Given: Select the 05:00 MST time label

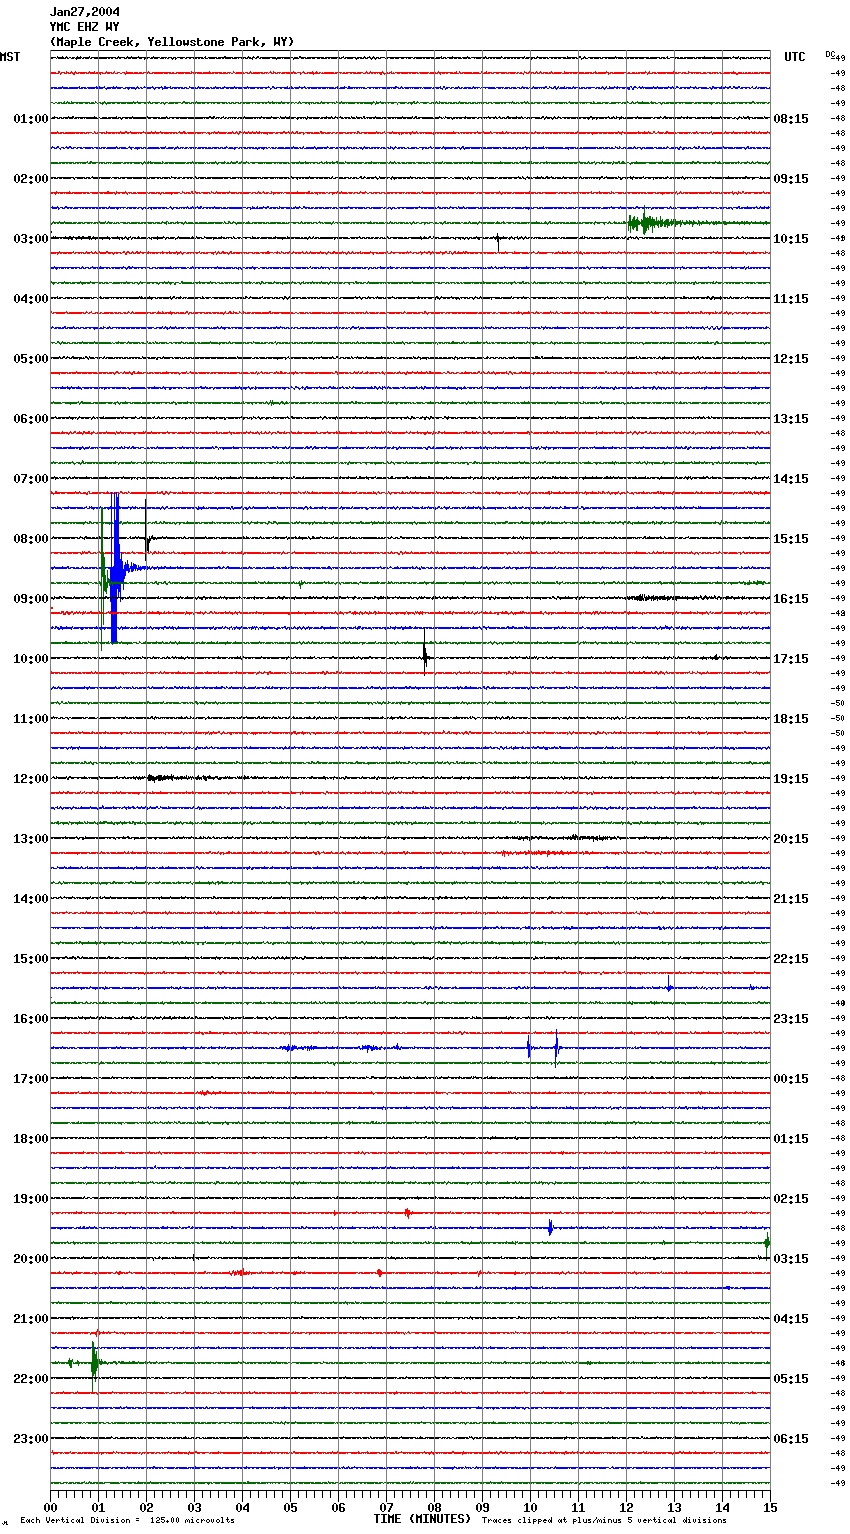Looking at the screenshot, I should click(31, 359).
